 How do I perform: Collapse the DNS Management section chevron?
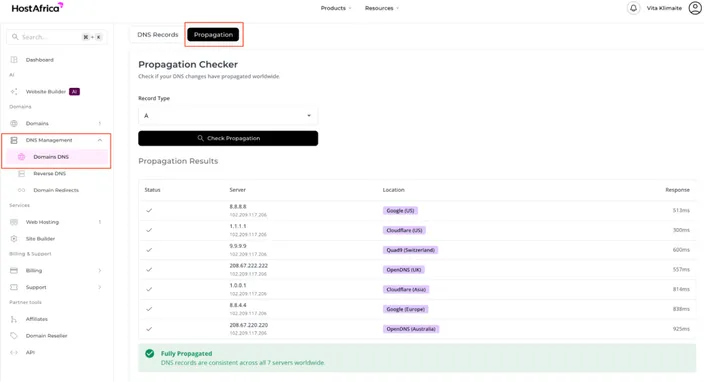point(100,141)
